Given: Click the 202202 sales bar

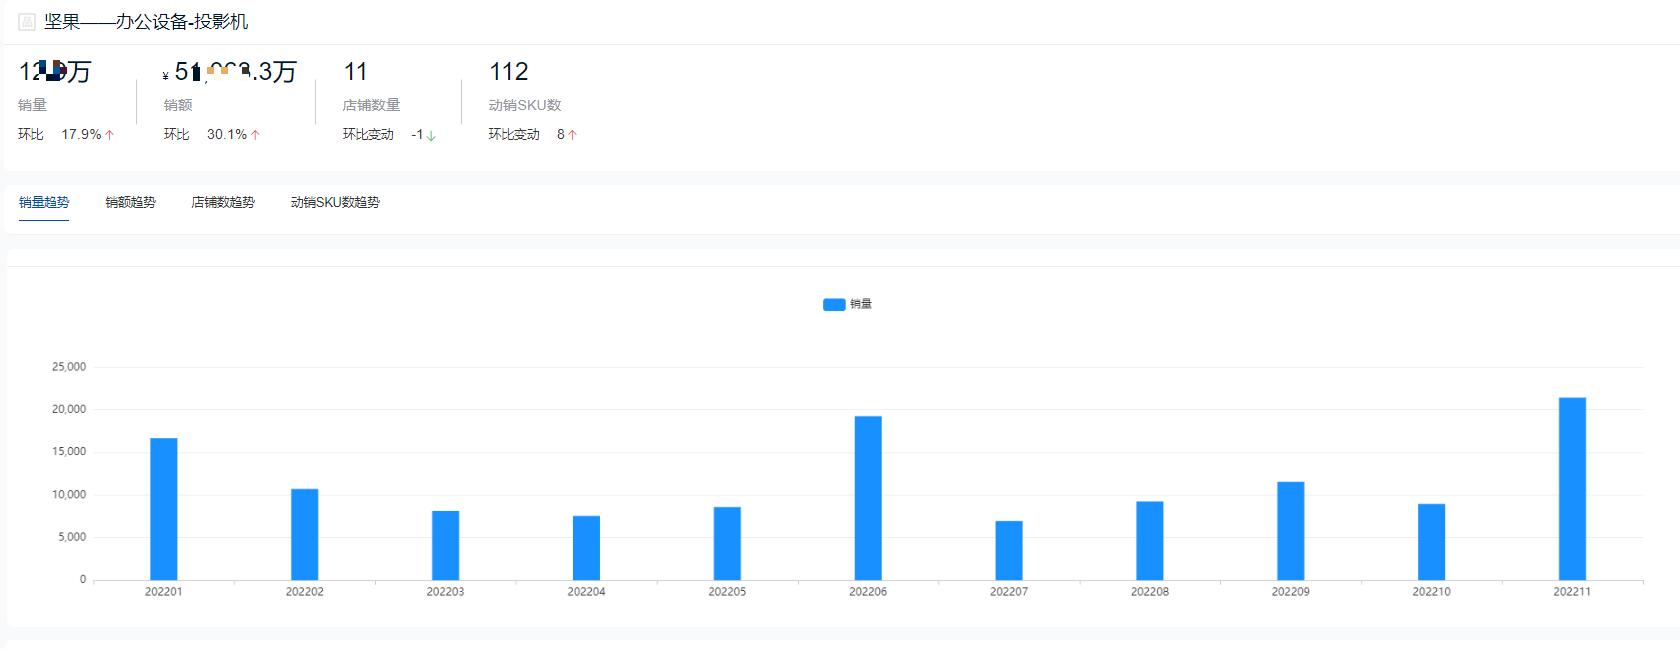Looking at the screenshot, I should point(305,534).
